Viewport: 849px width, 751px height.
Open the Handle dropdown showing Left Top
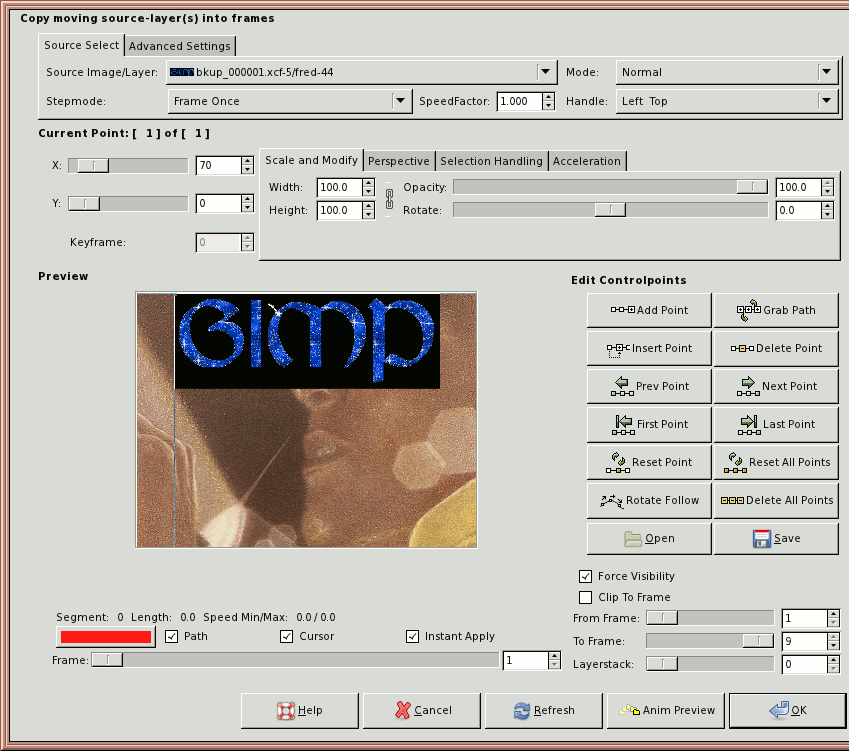tap(727, 101)
